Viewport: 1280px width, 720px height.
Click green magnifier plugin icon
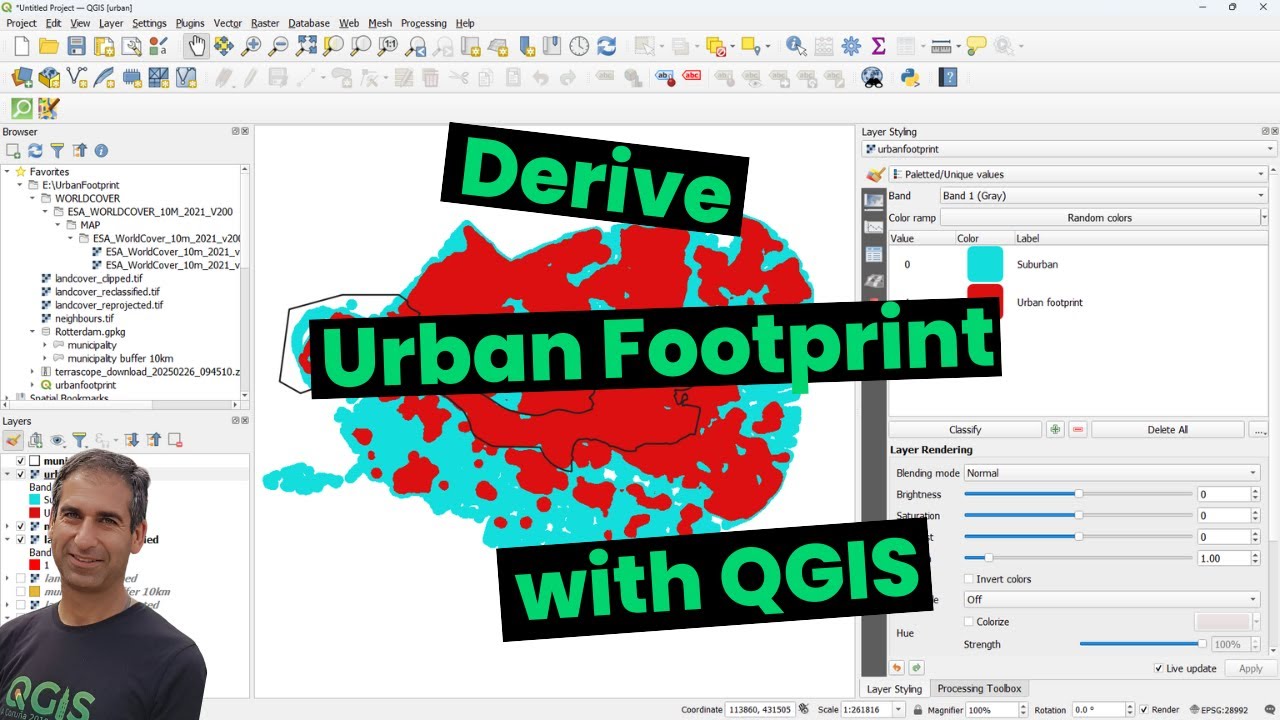[21, 108]
